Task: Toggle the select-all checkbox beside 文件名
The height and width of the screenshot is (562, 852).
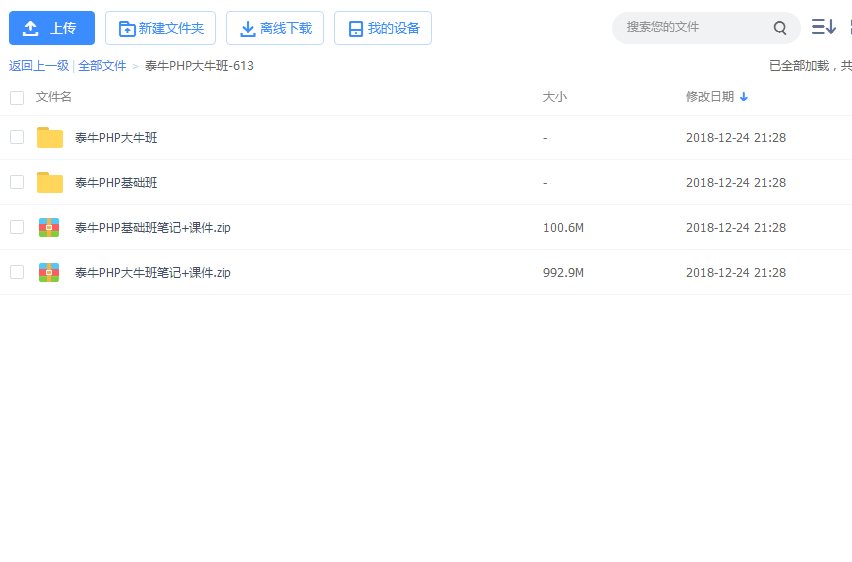Action: pyautogui.click(x=17, y=97)
